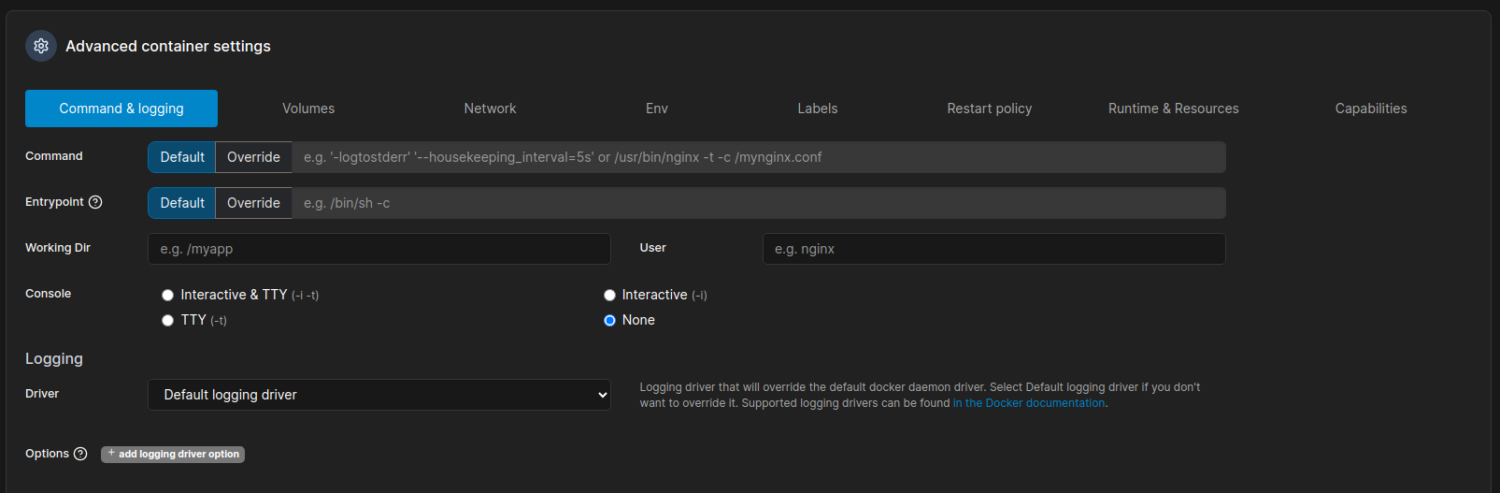
Task: Click the Options help question-mark icon
Action: pyautogui.click(x=80, y=454)
